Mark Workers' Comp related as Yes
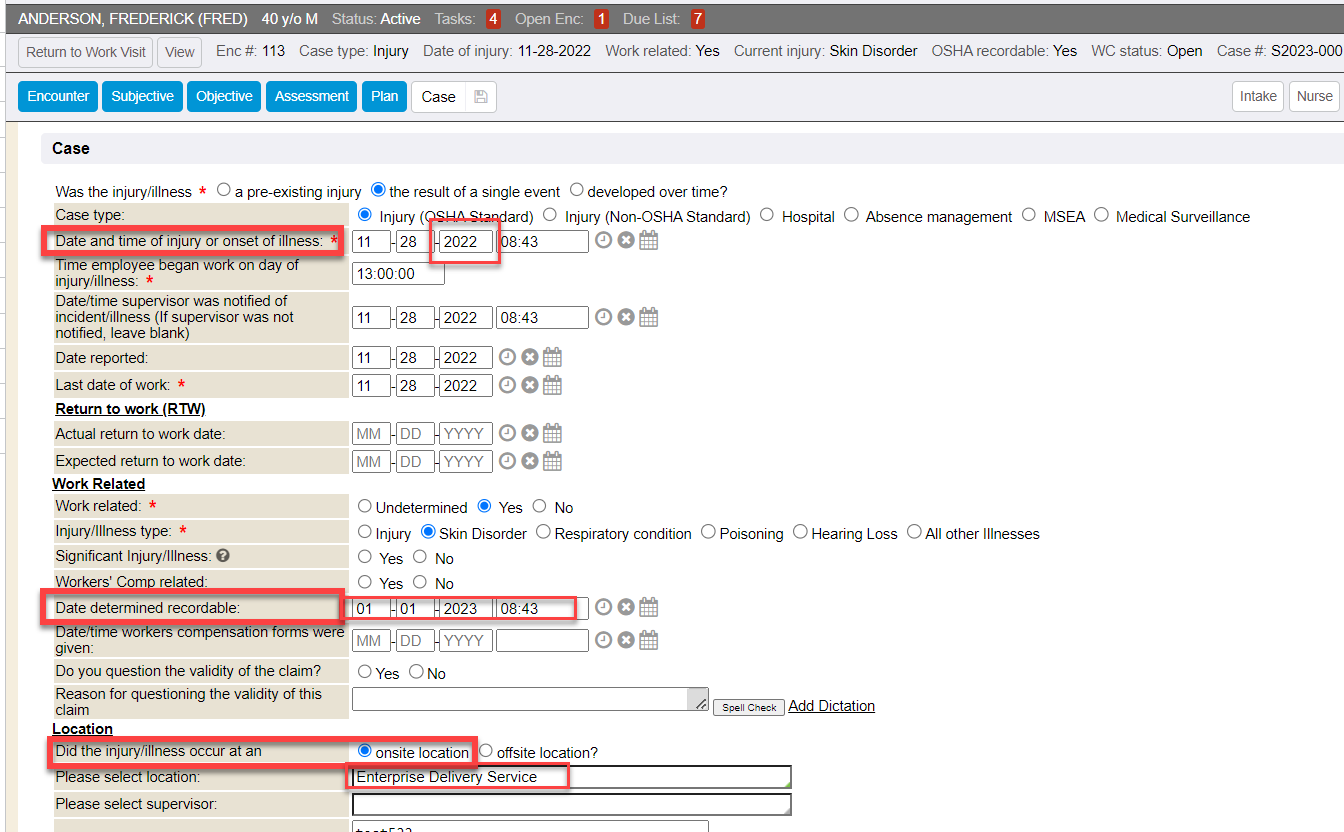This screenshot has height=832, width=1344. click(365, 582)
